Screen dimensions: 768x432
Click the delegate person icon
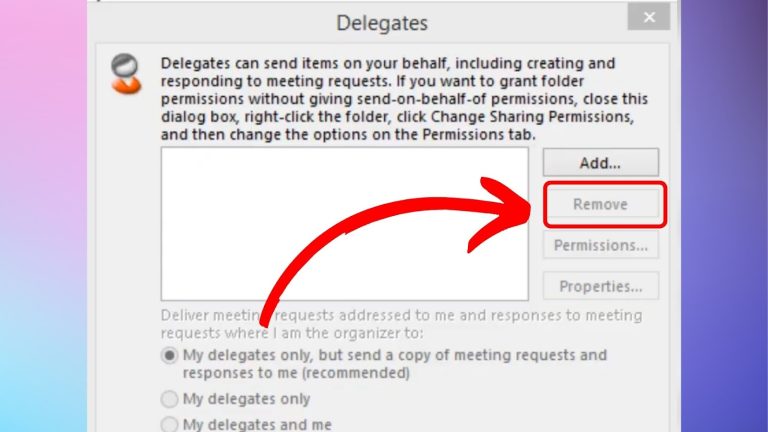[126, 73]
